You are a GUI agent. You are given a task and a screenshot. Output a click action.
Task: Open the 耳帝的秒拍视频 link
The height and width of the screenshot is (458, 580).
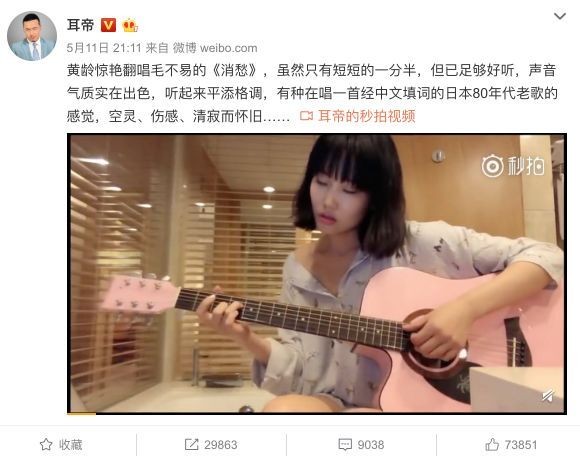pos(366,116)
